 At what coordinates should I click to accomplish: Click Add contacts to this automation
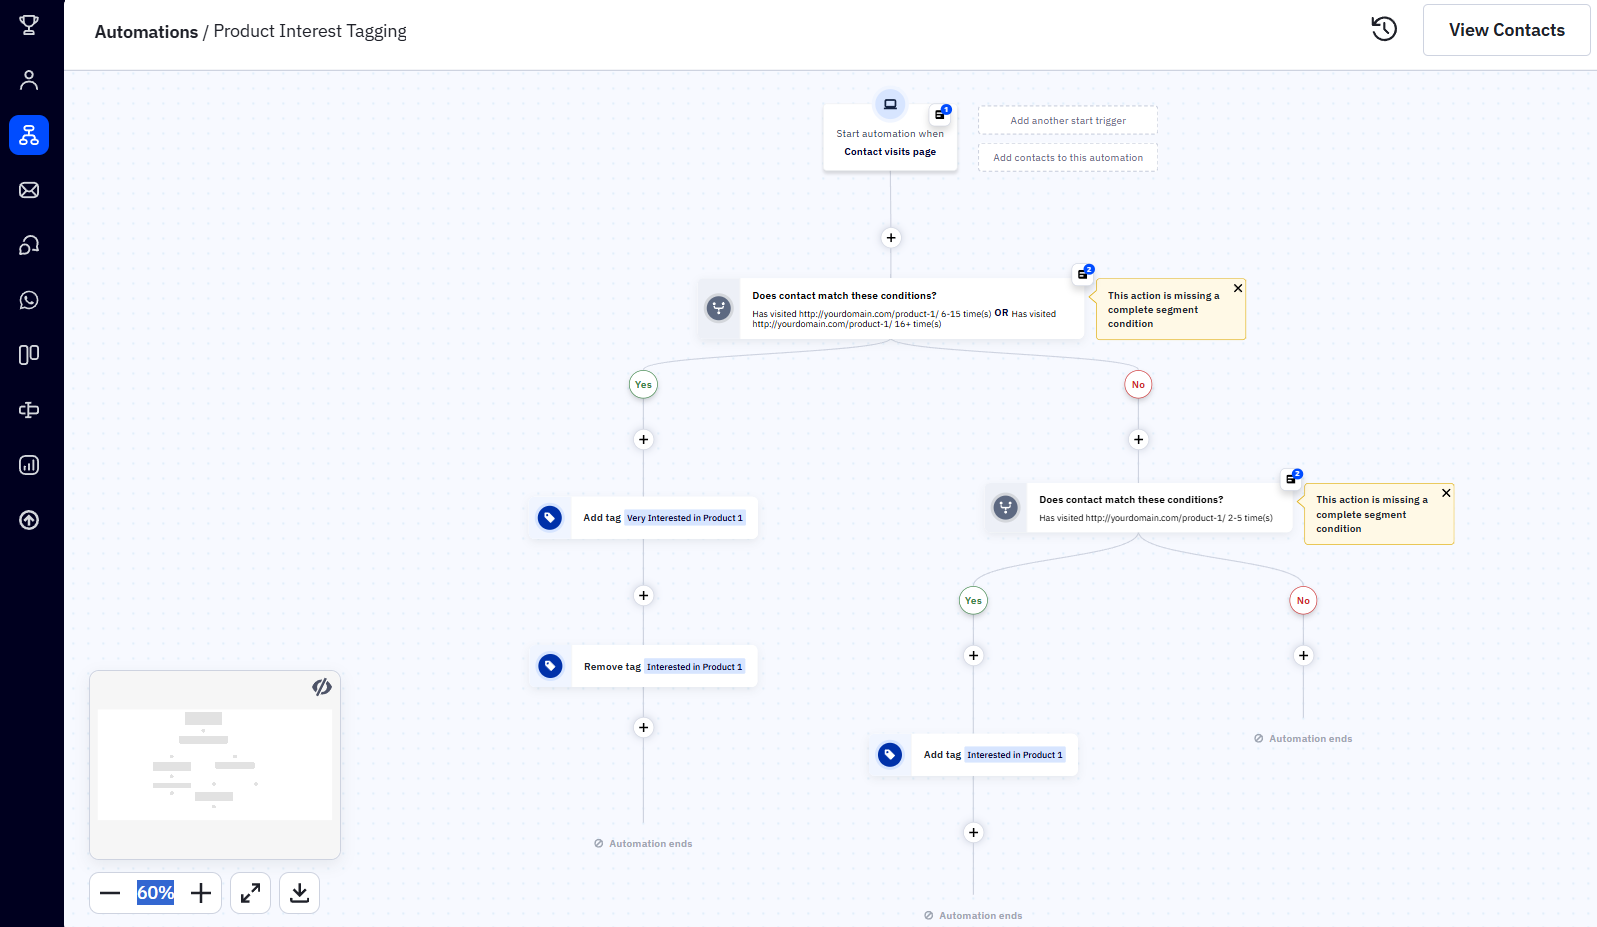pos(1067,157)
